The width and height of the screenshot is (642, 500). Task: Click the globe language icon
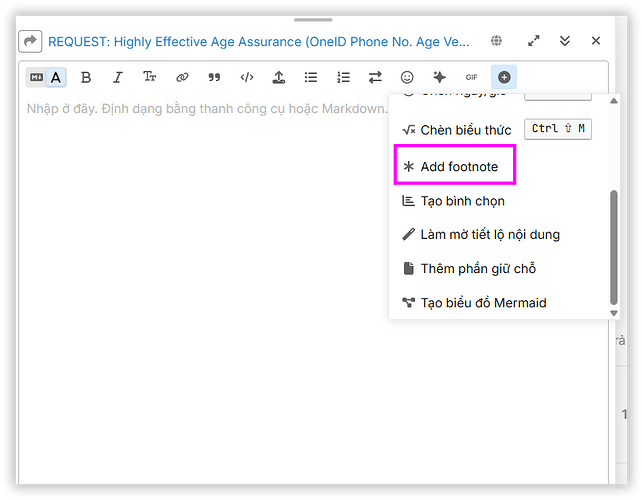click(497, 41)
